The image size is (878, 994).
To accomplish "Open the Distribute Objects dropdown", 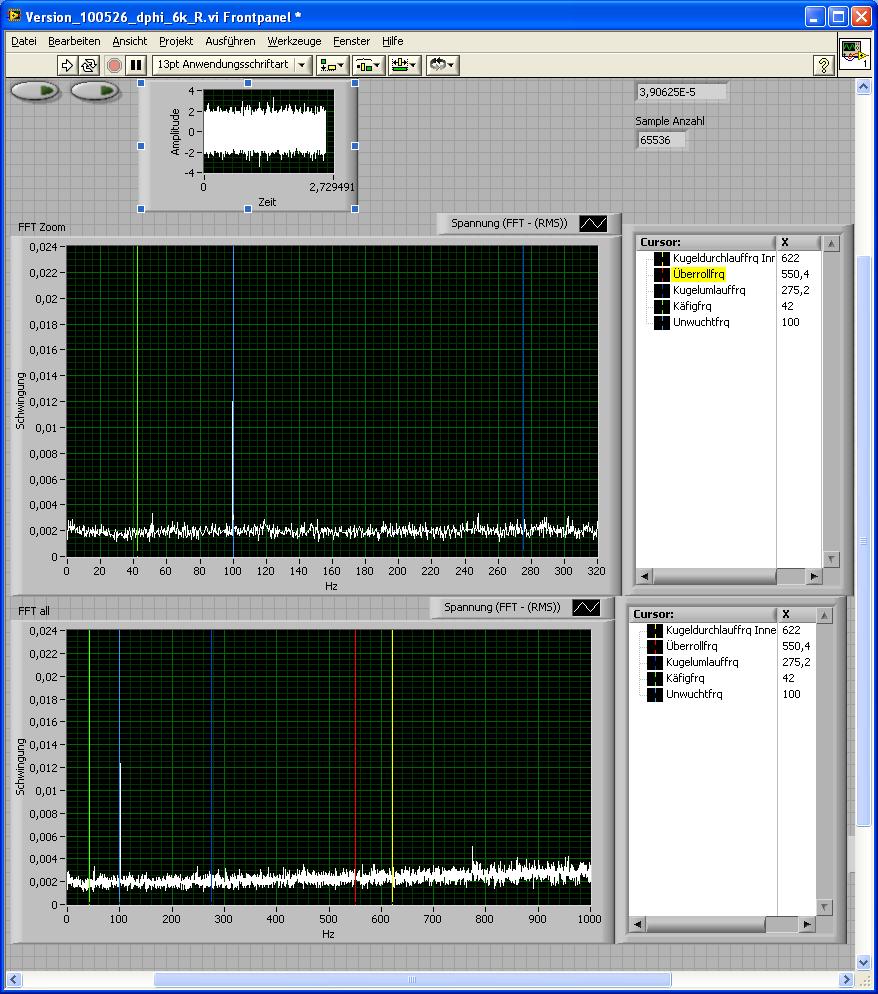I will 368,65.
